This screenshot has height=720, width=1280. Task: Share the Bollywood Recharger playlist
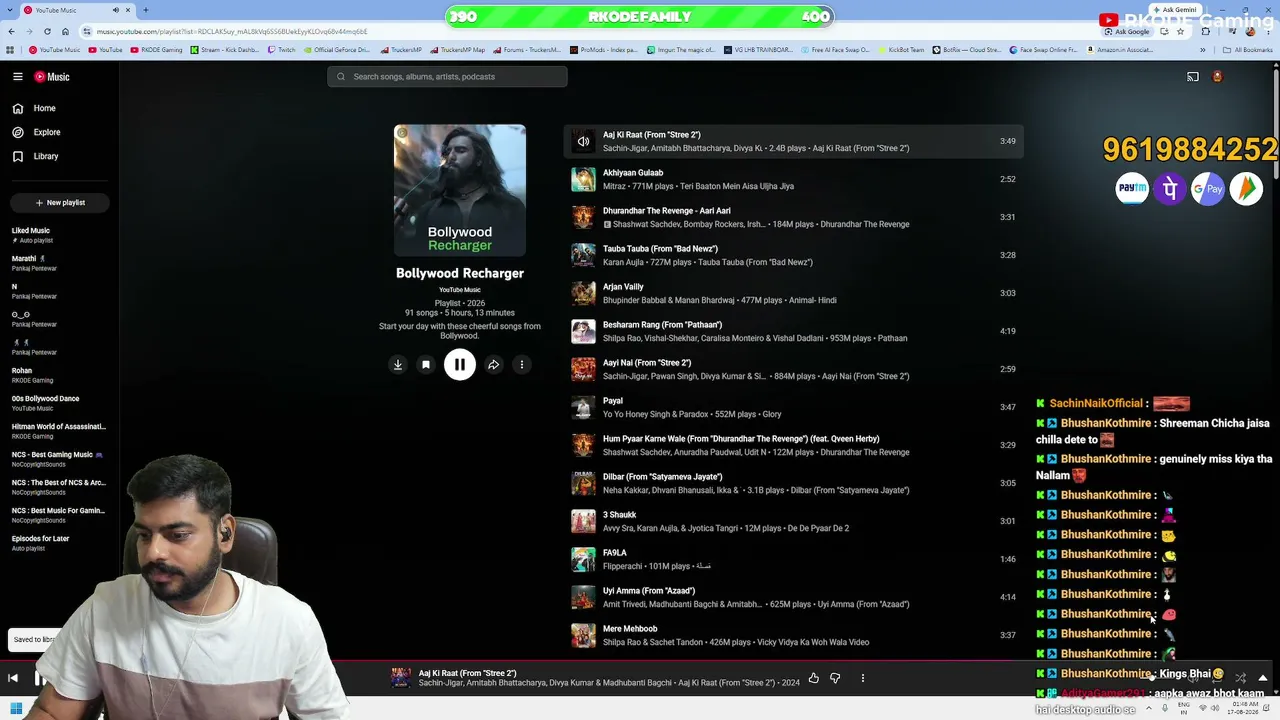pos(494,365)
